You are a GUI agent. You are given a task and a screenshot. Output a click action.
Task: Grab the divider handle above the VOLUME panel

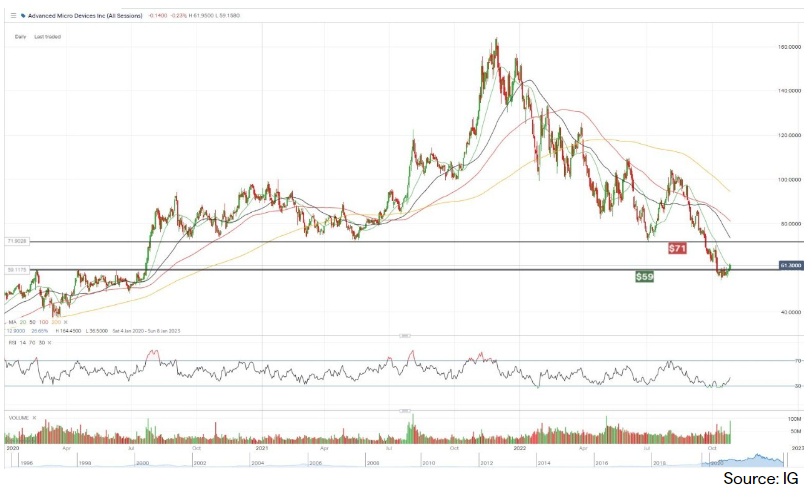point(404,411)
